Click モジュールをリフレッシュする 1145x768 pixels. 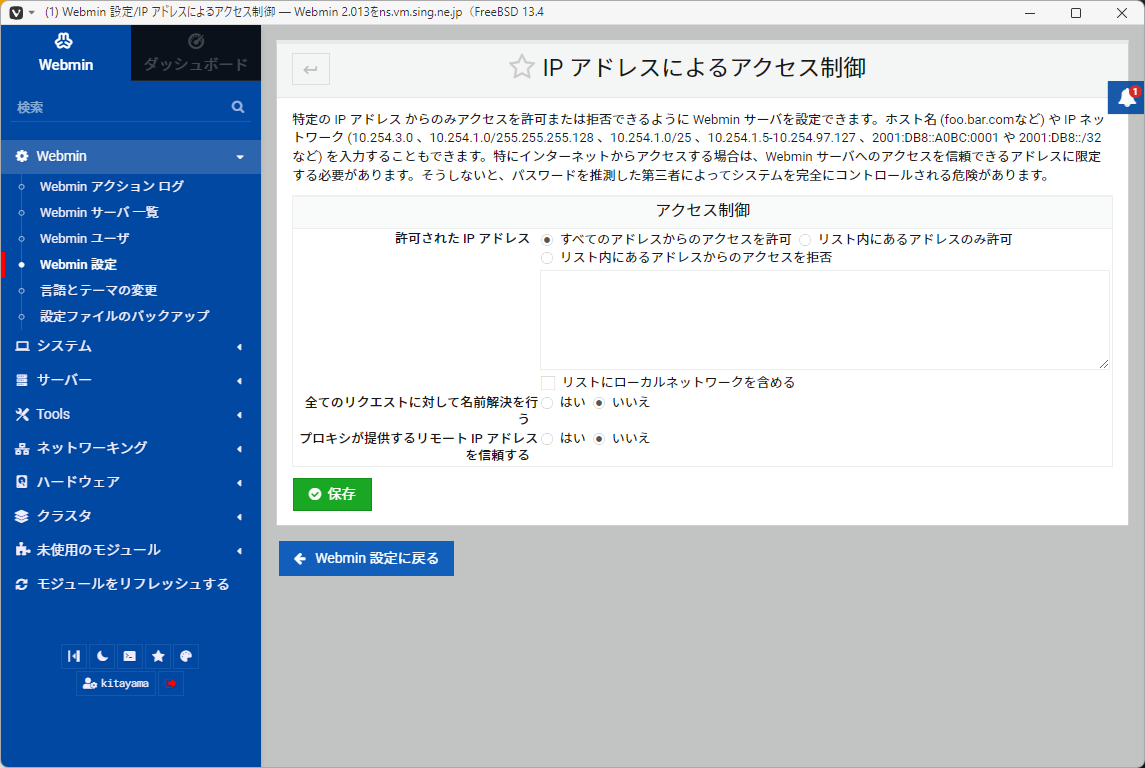[x=131, y=584]
